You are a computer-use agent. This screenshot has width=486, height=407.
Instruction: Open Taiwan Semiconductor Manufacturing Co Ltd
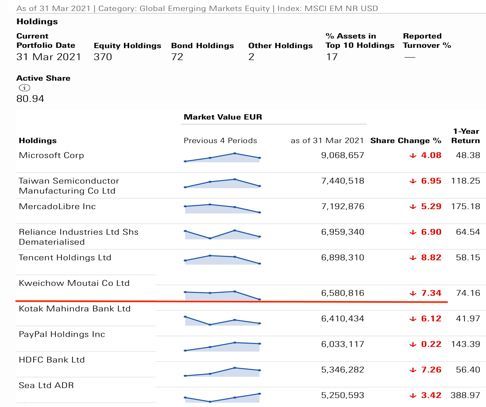click(69, 186)
